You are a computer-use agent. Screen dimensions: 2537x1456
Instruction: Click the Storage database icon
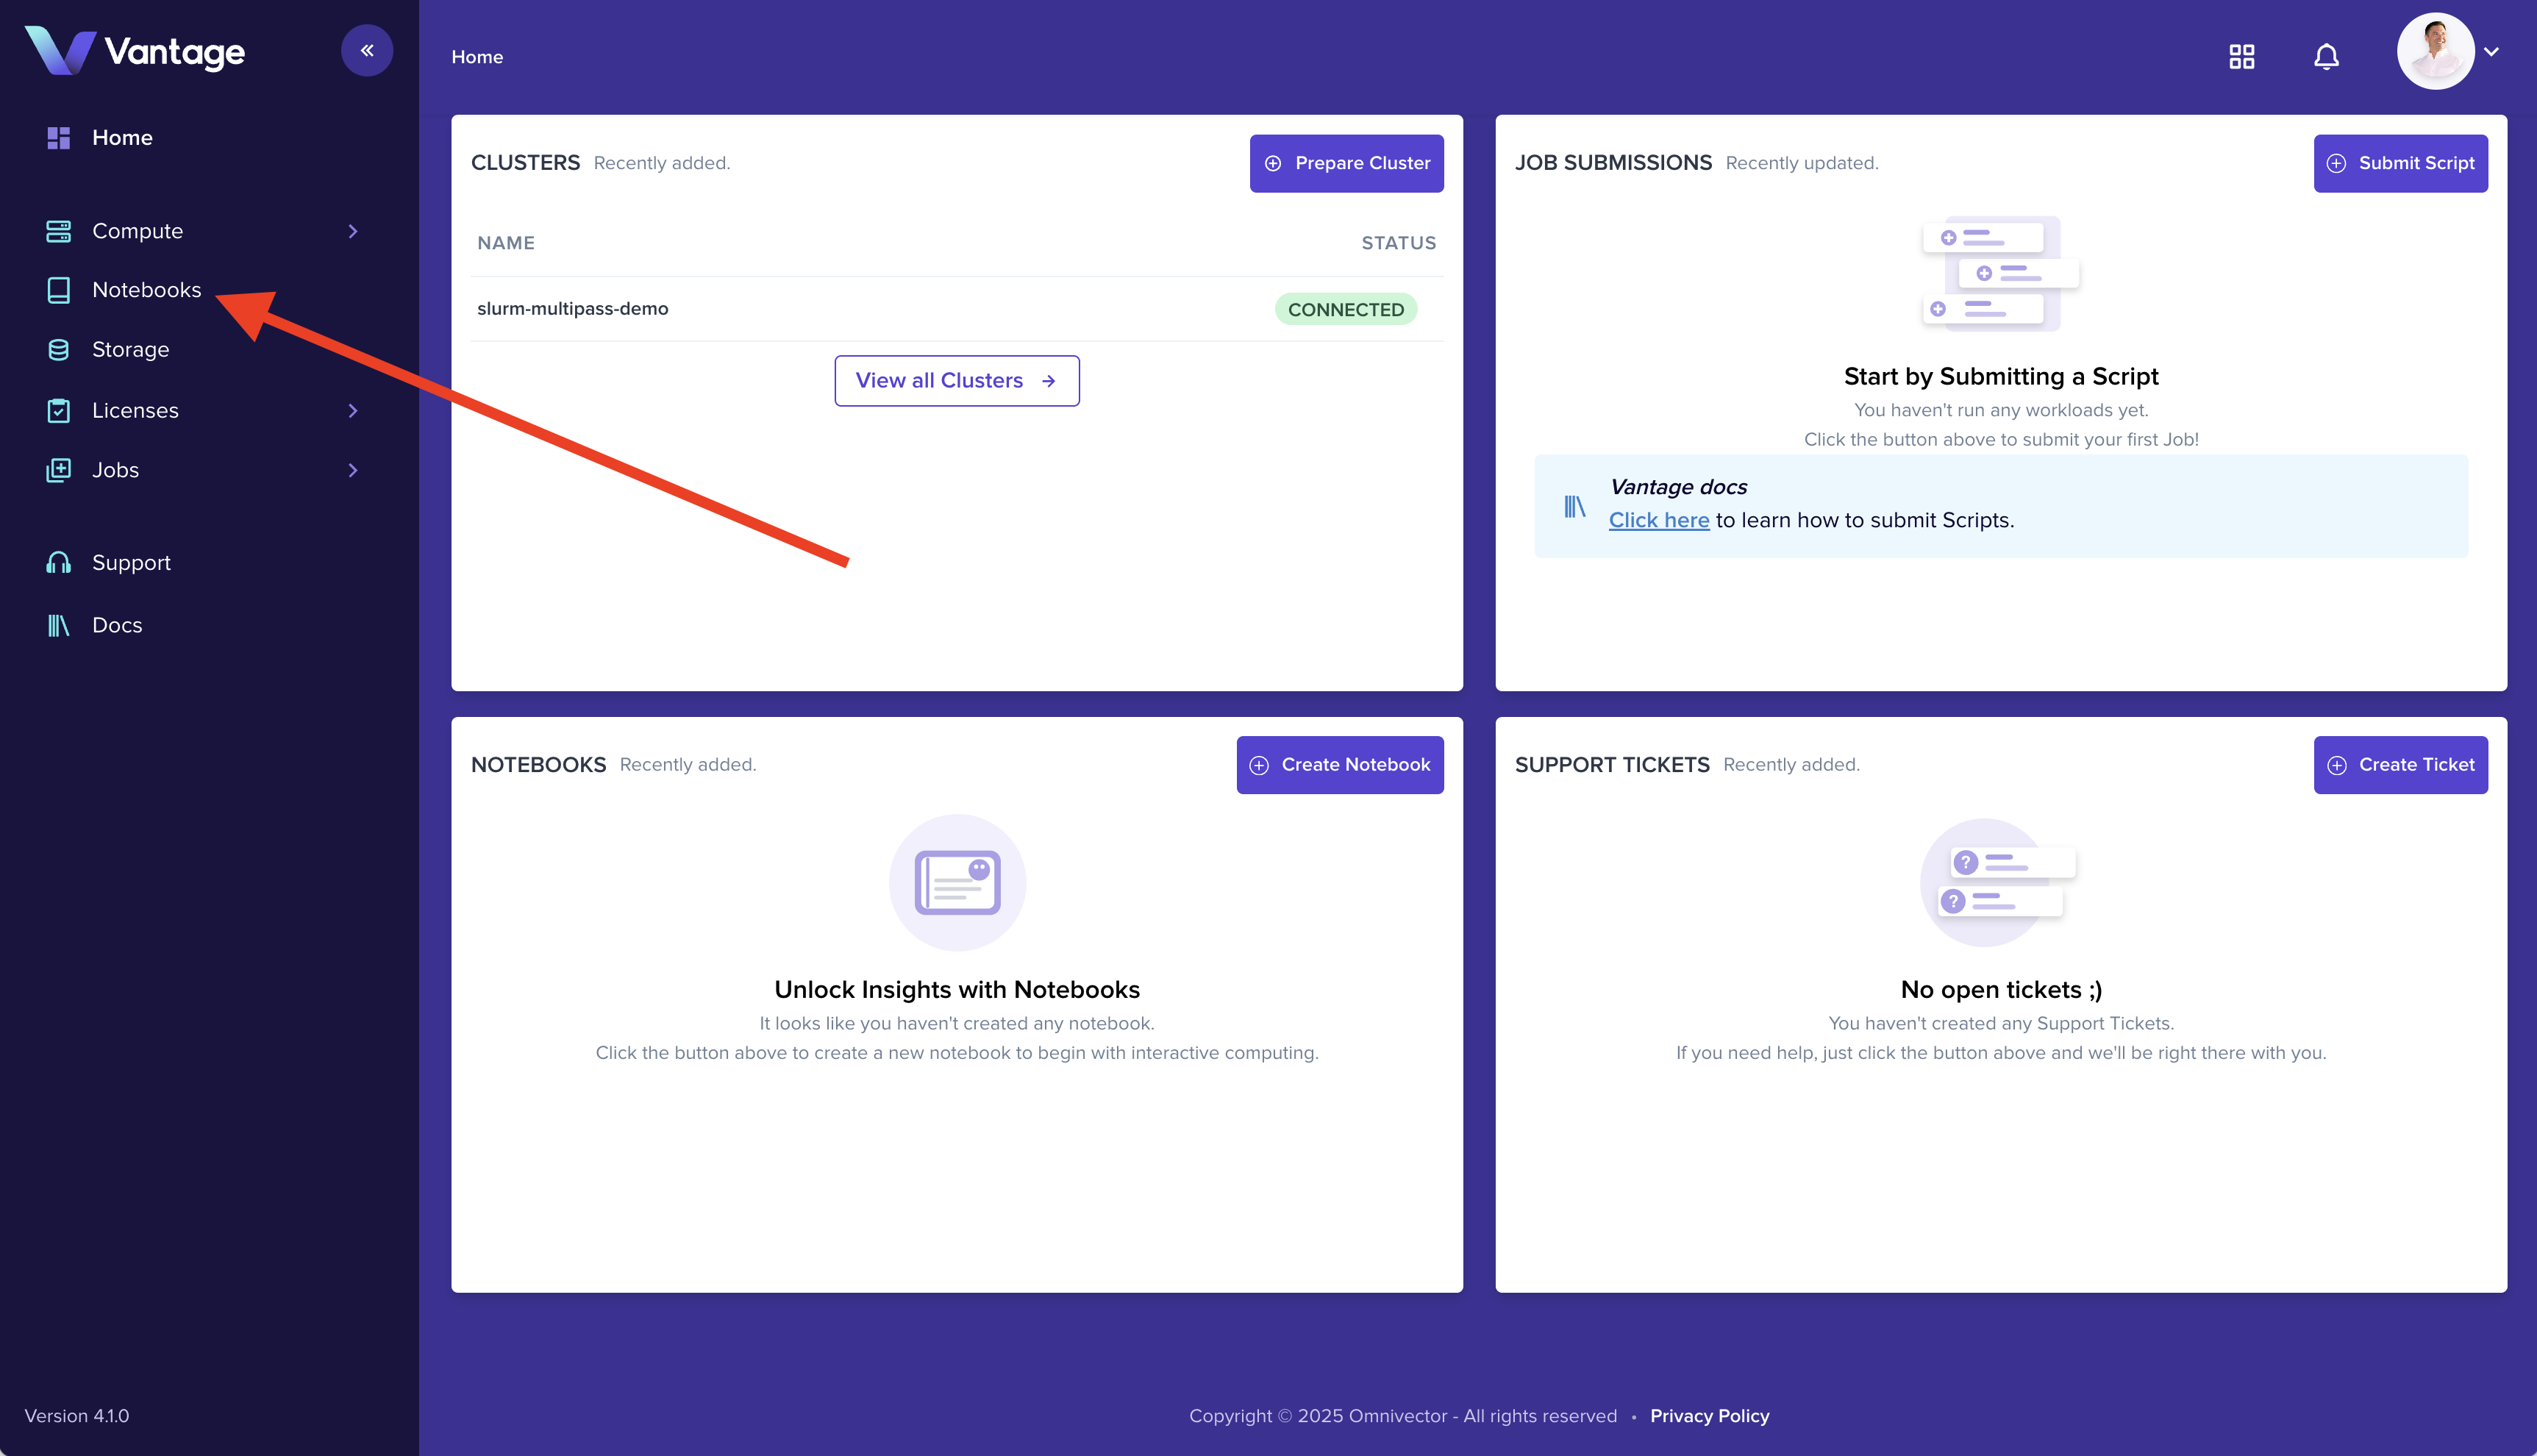tap(59, 350)
